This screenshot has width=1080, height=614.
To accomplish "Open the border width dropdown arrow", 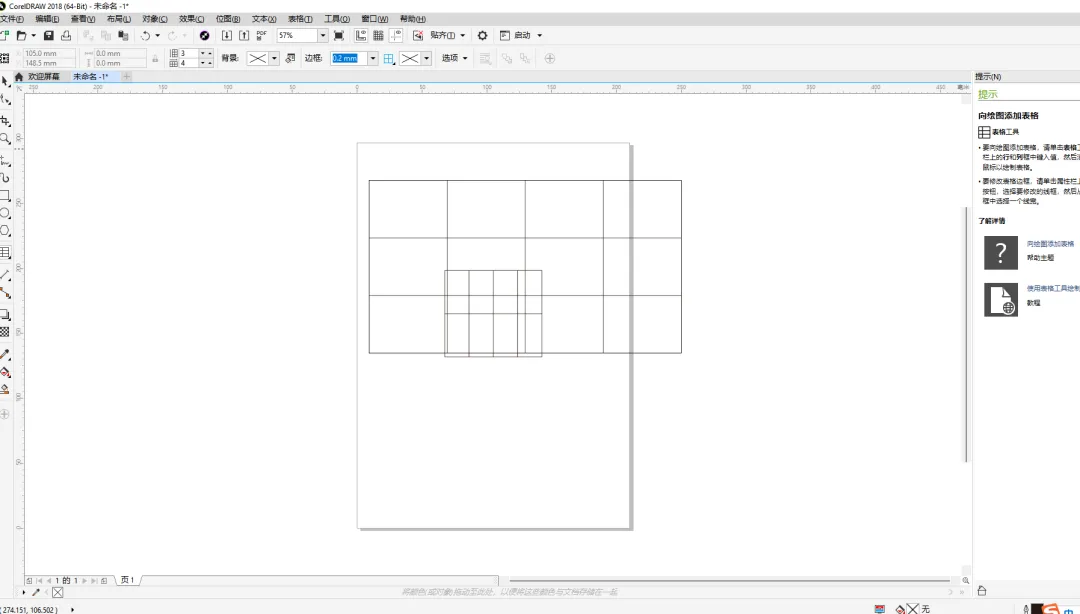I will [373, 59].
